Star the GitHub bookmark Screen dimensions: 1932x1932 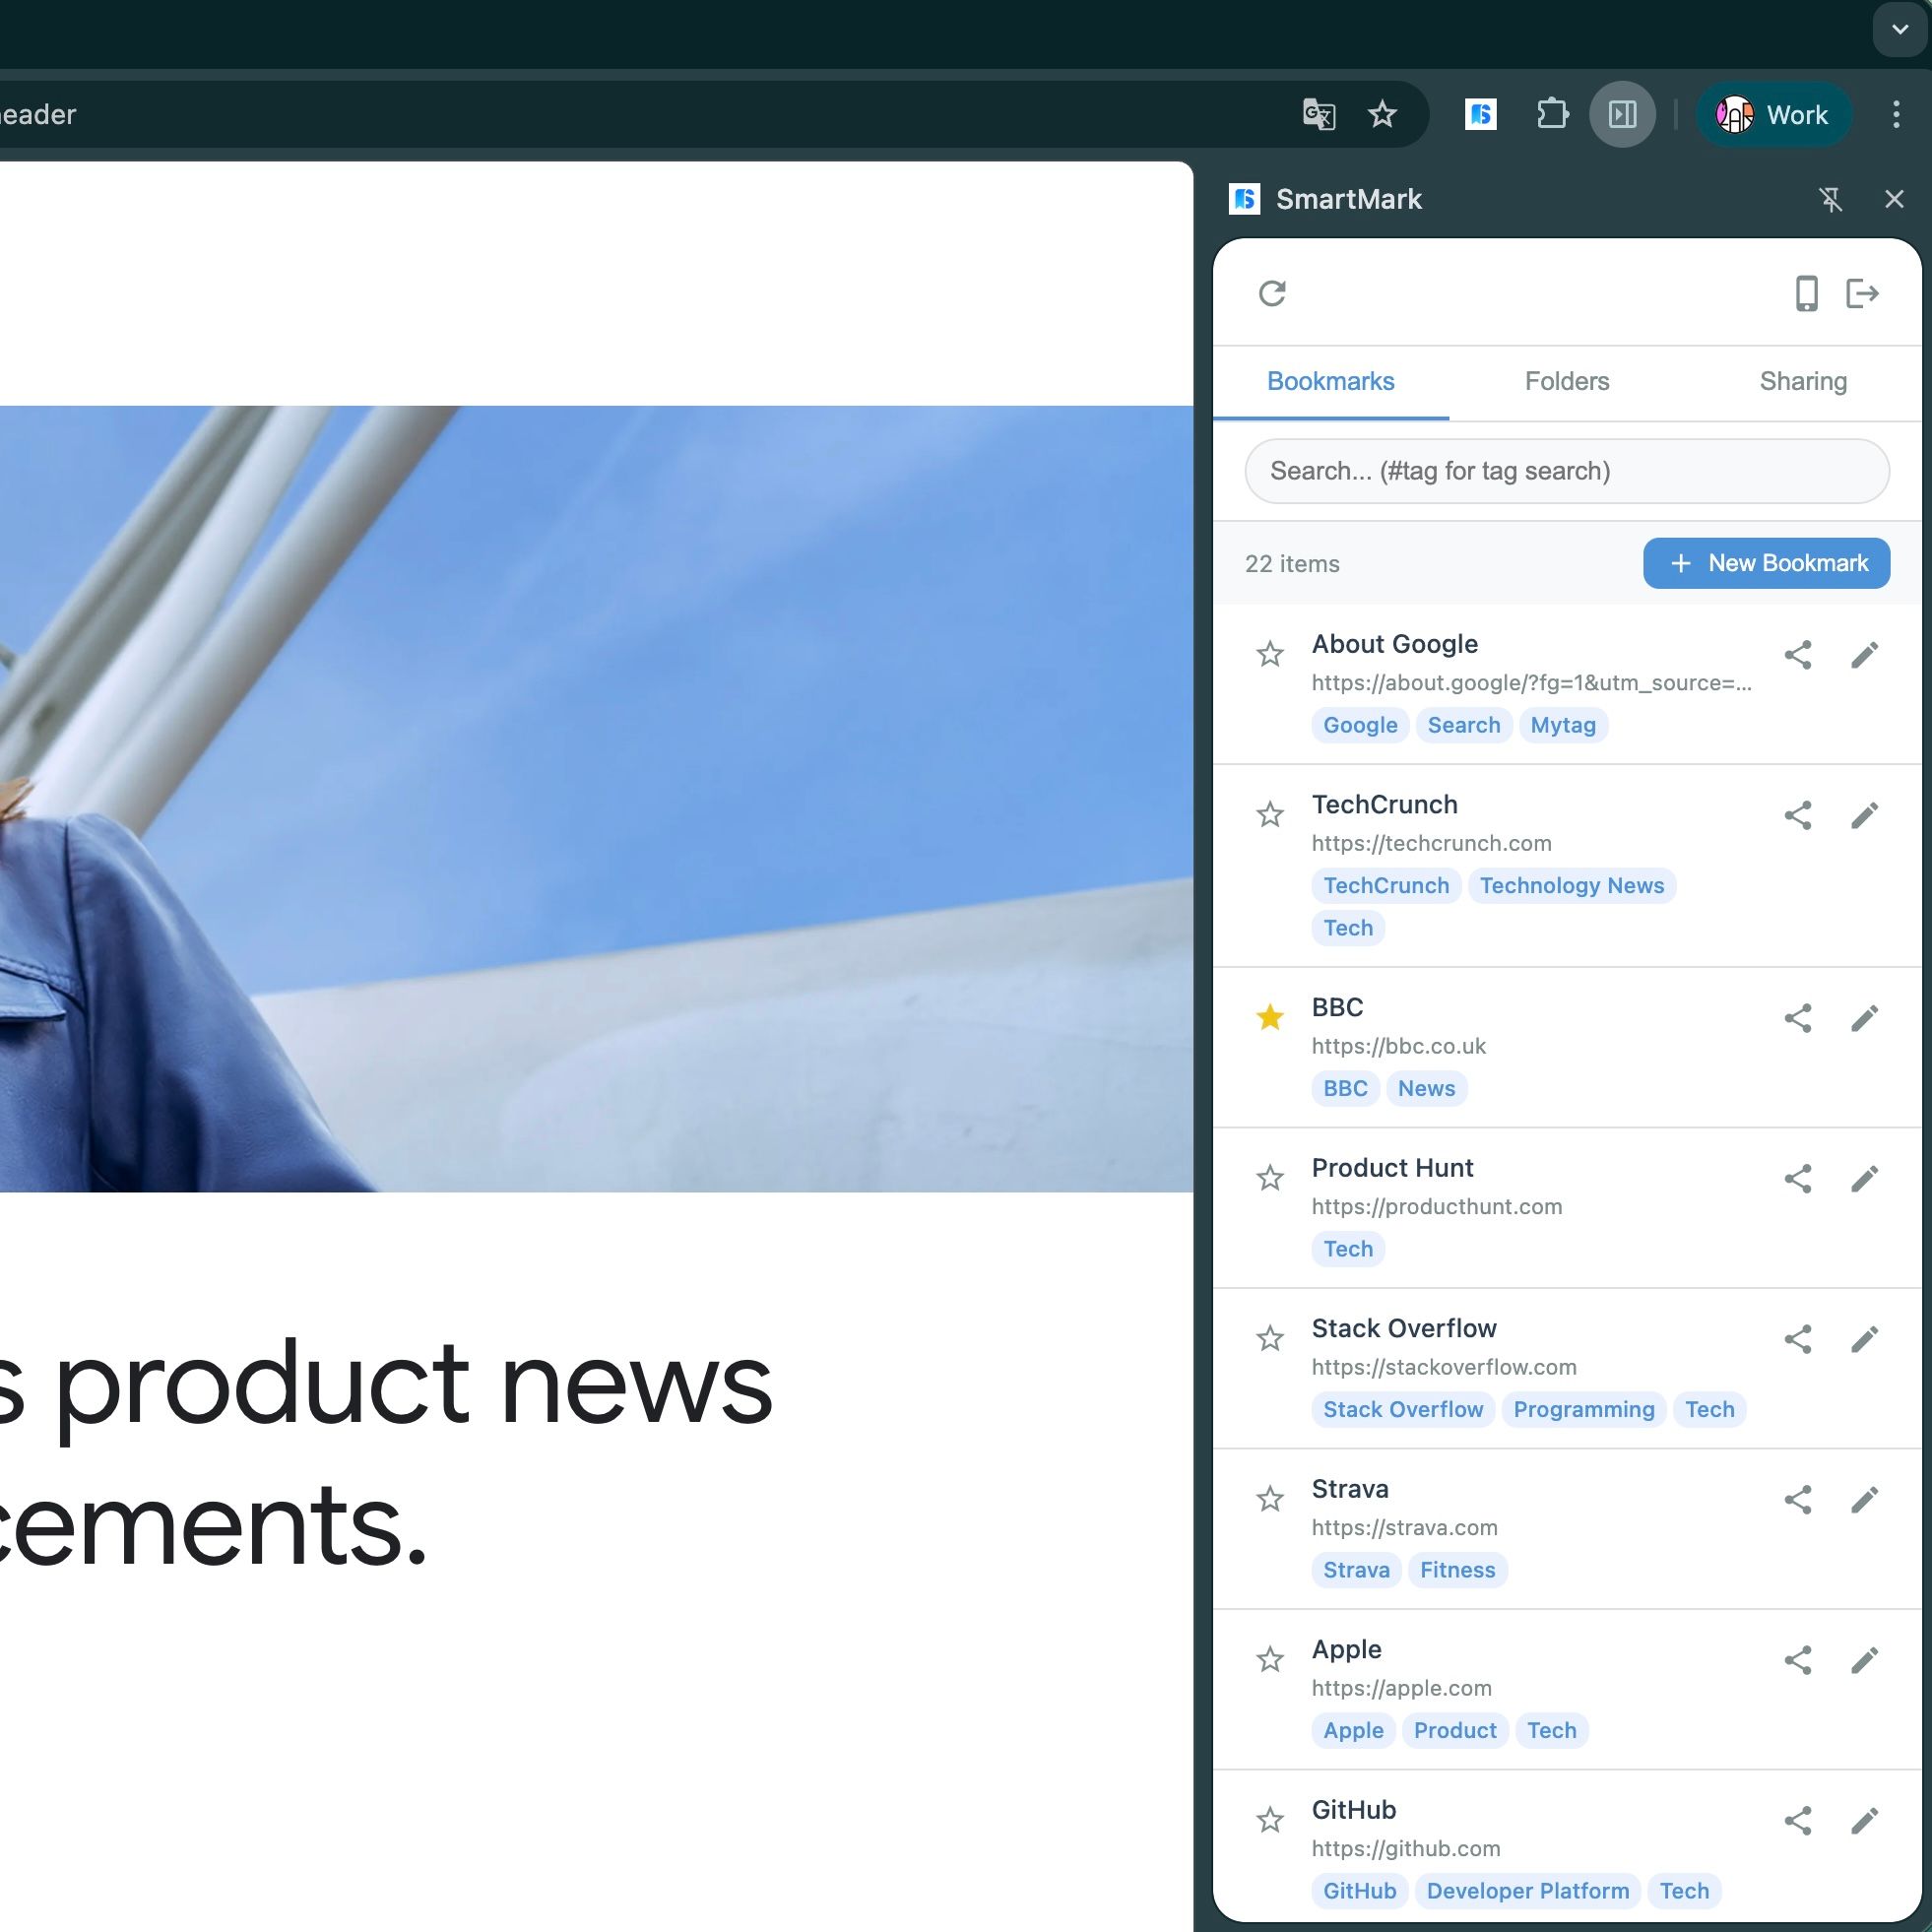click(x=1270, y=1821)
